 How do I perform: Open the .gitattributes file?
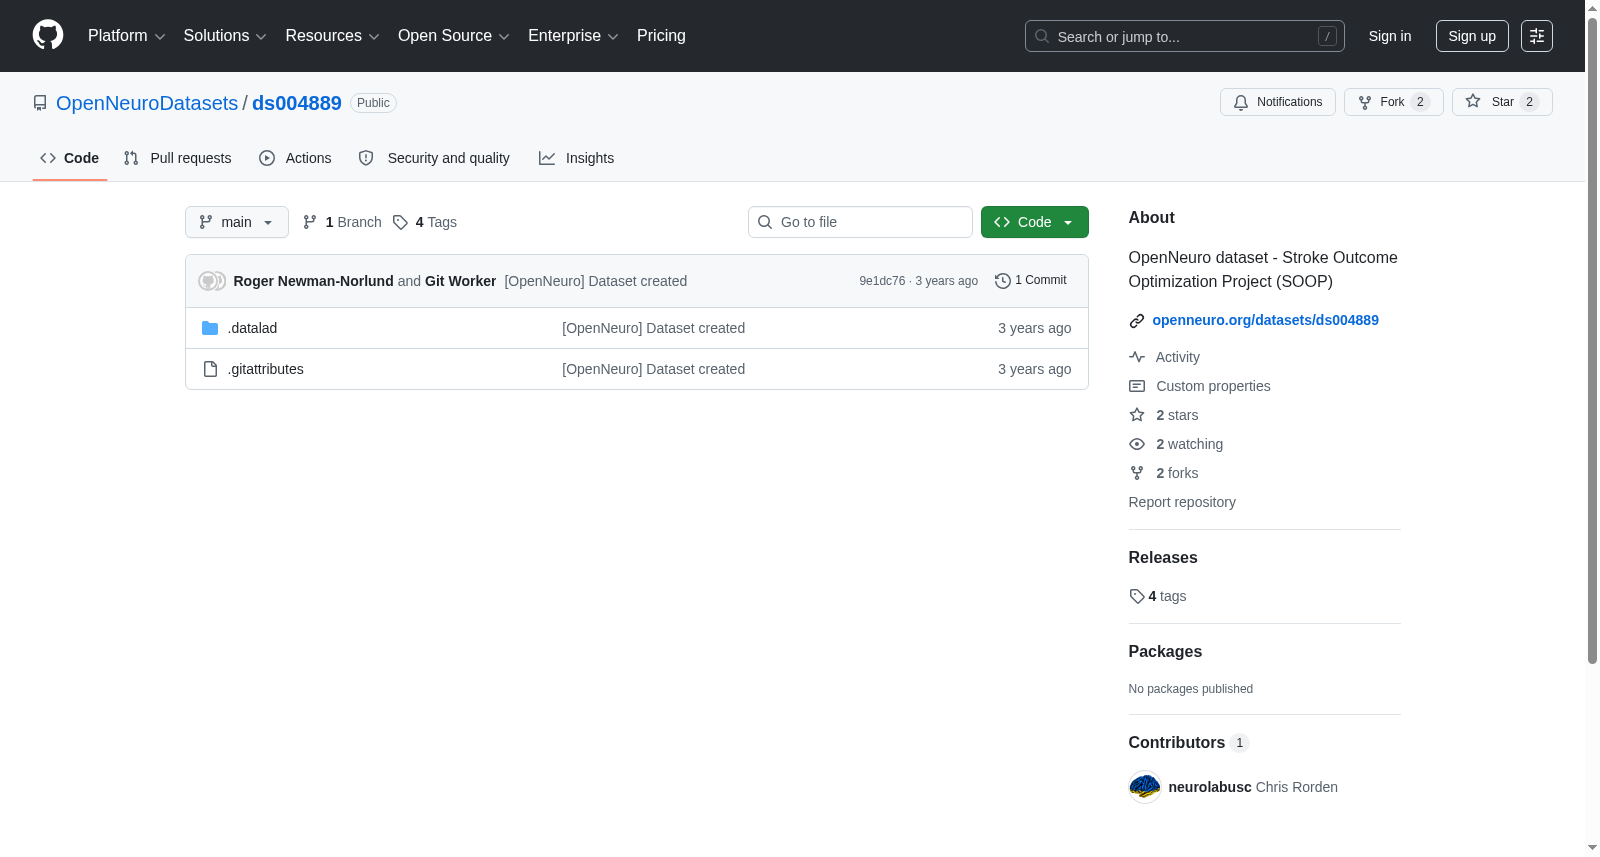(265, 369)
